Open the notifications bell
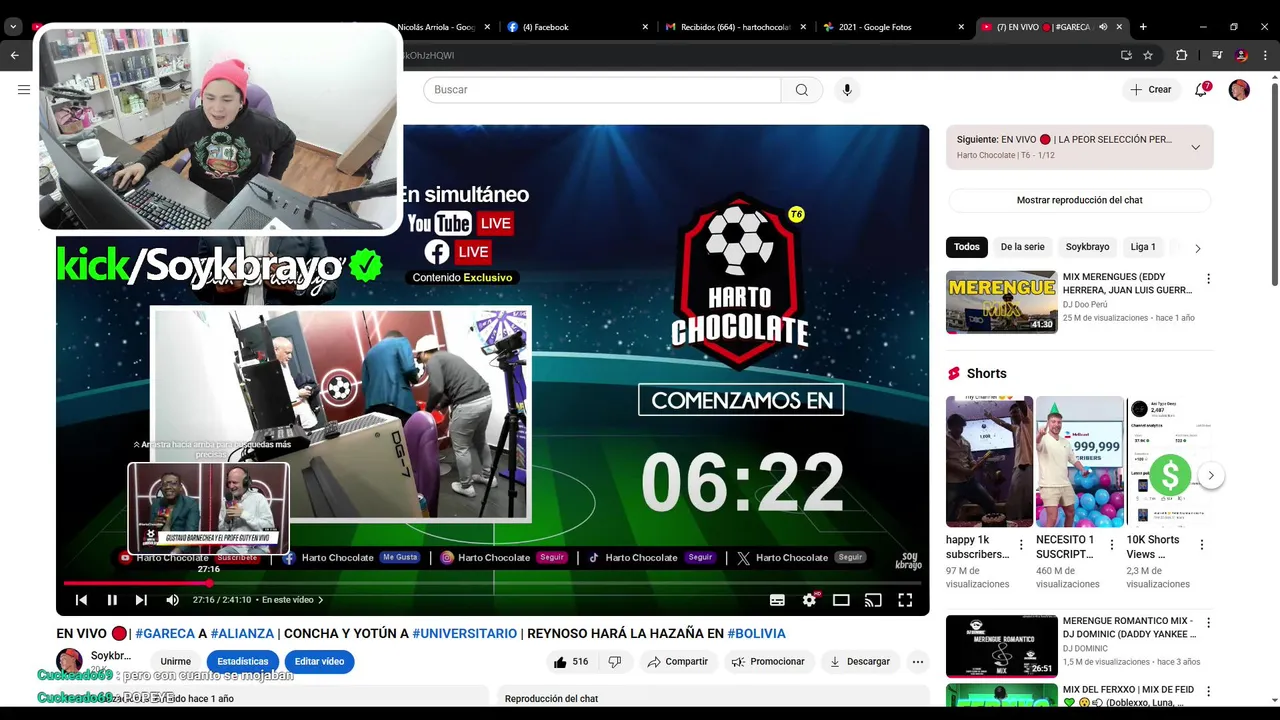The image size is (1280, 720). click(1202, 90)
